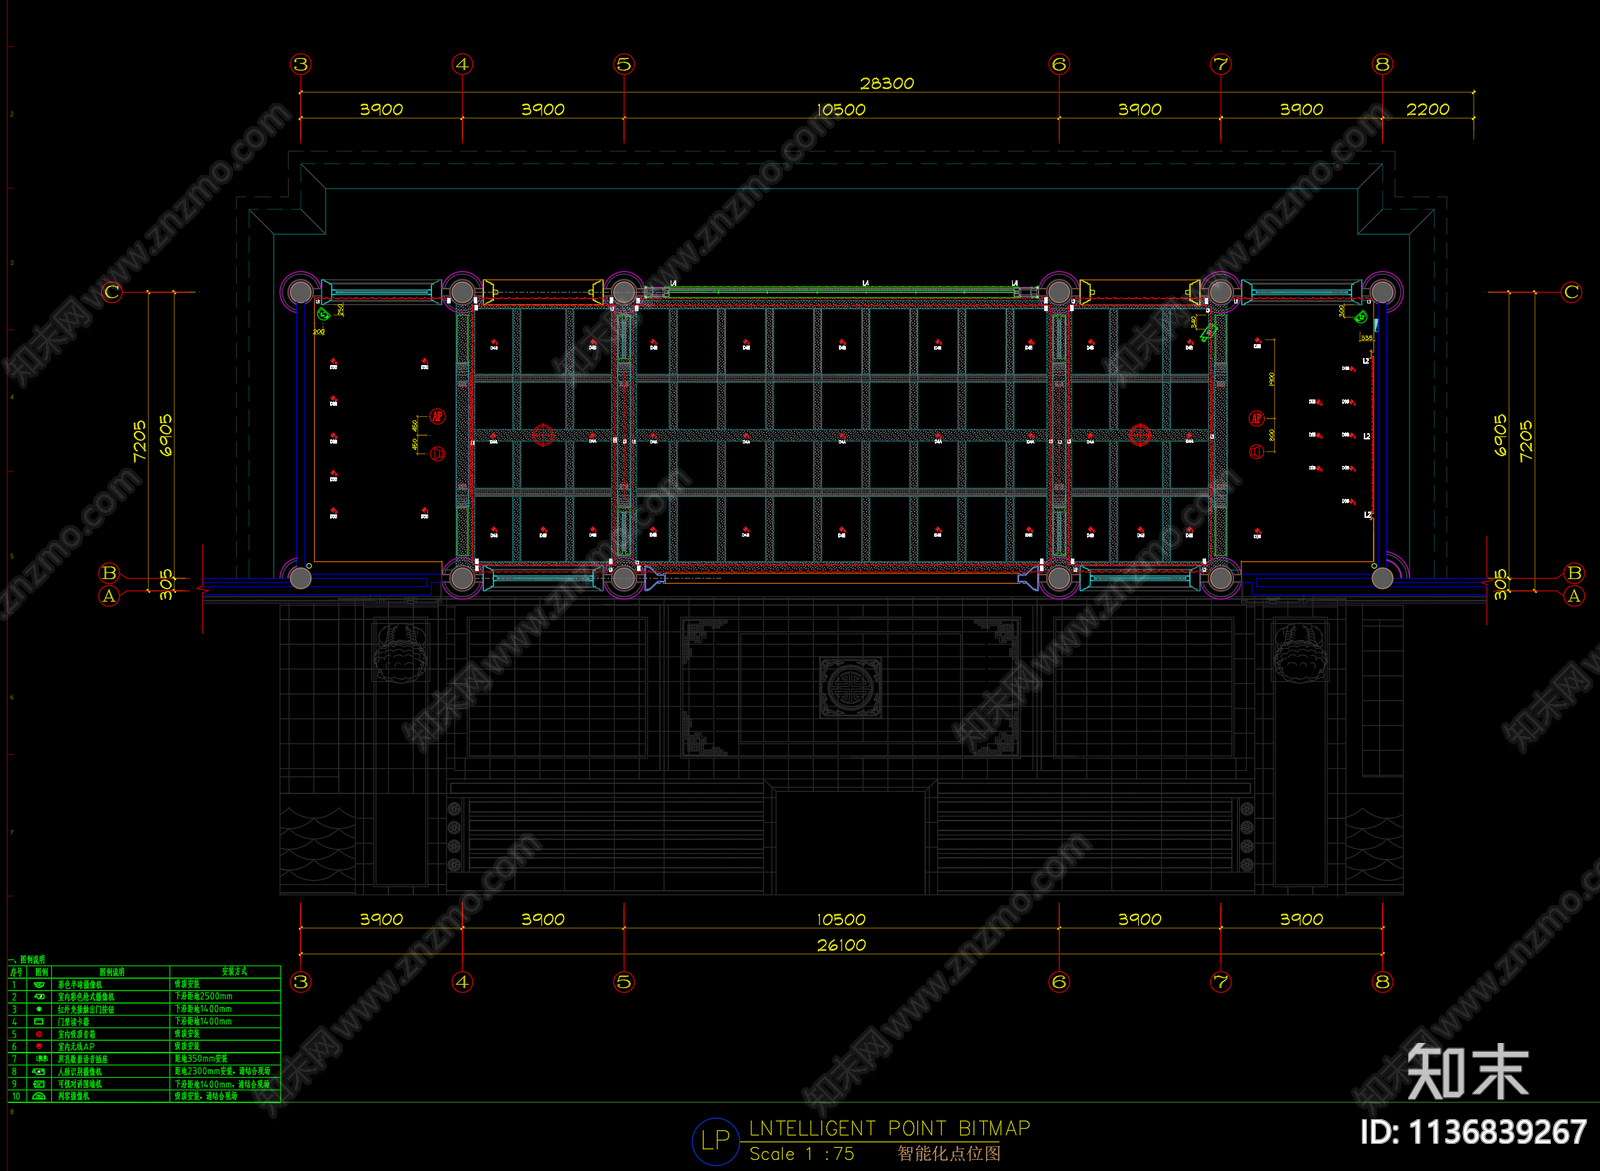Click the indoor color bullet camera legend symbol

(x=40, y=997)
